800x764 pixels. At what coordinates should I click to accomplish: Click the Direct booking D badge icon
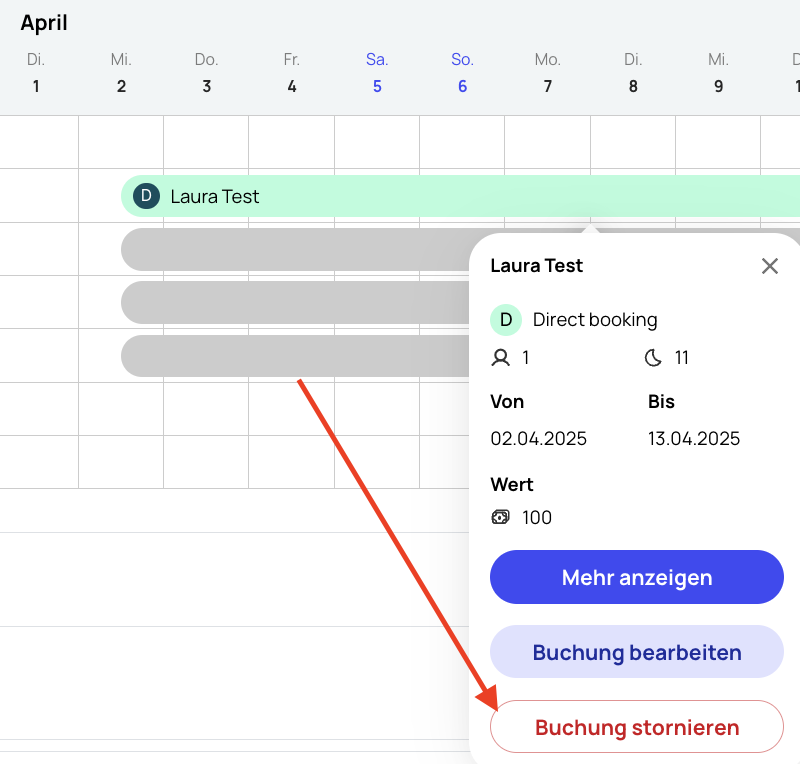point(506,320)
